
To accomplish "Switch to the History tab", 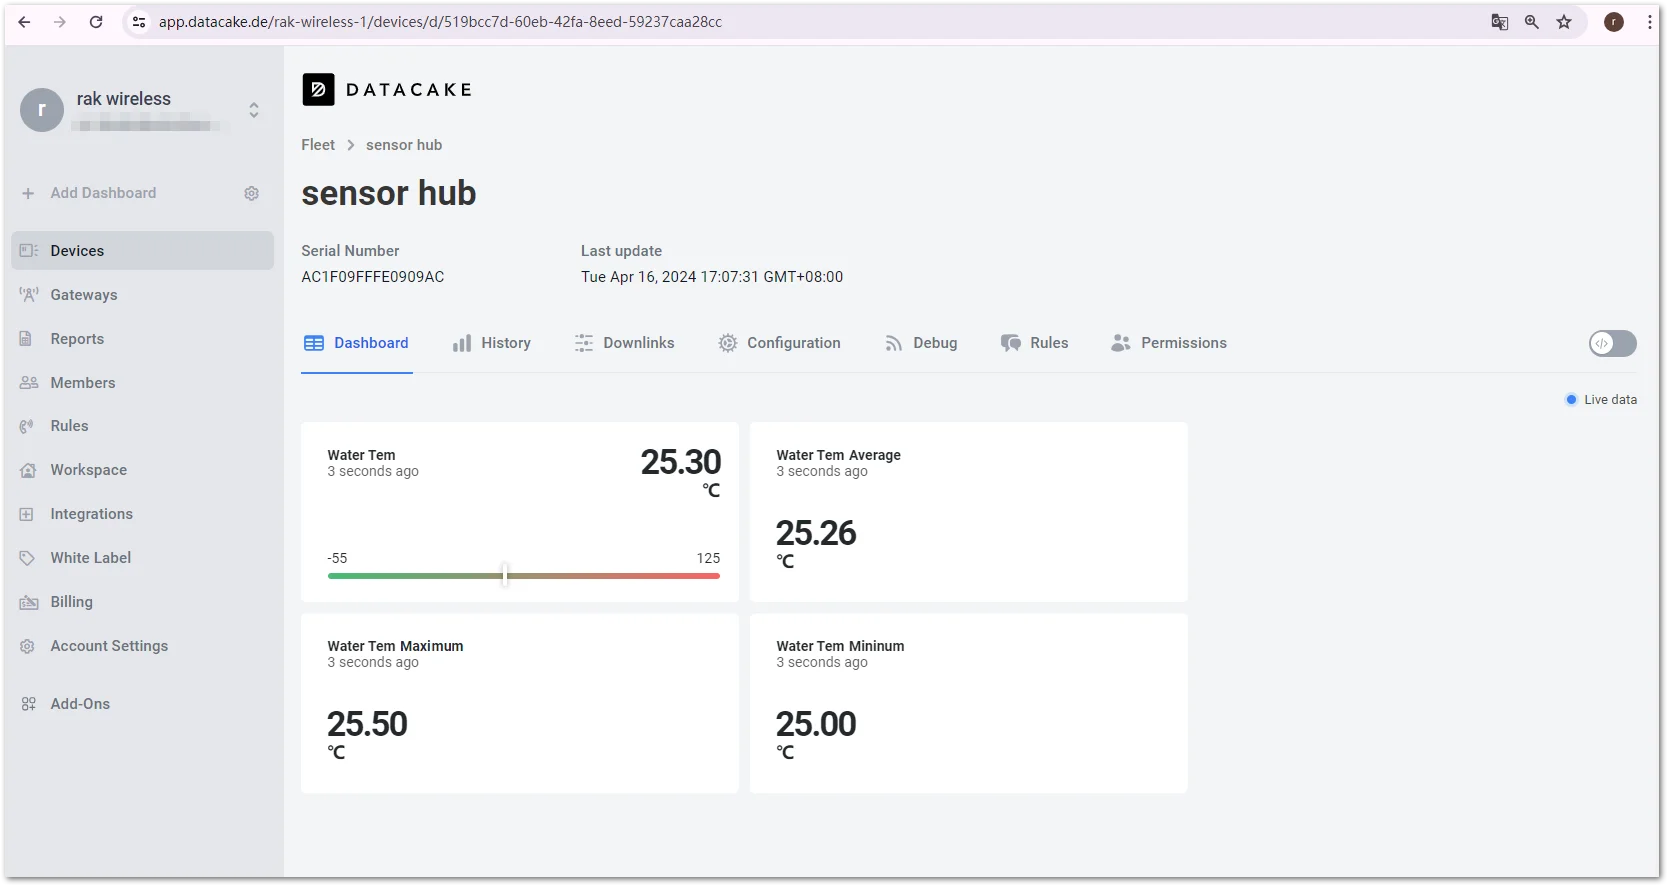I will 491,343.
